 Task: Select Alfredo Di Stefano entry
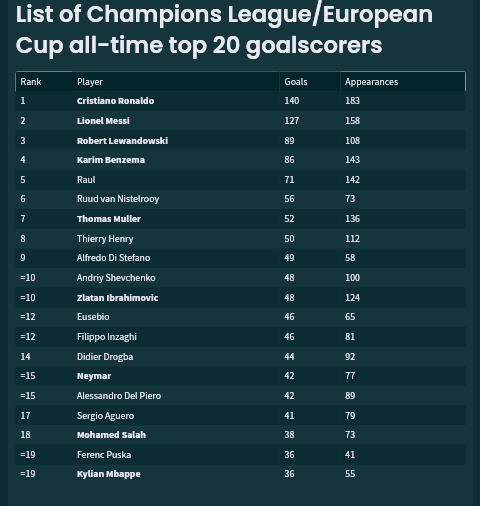(113, 258)
